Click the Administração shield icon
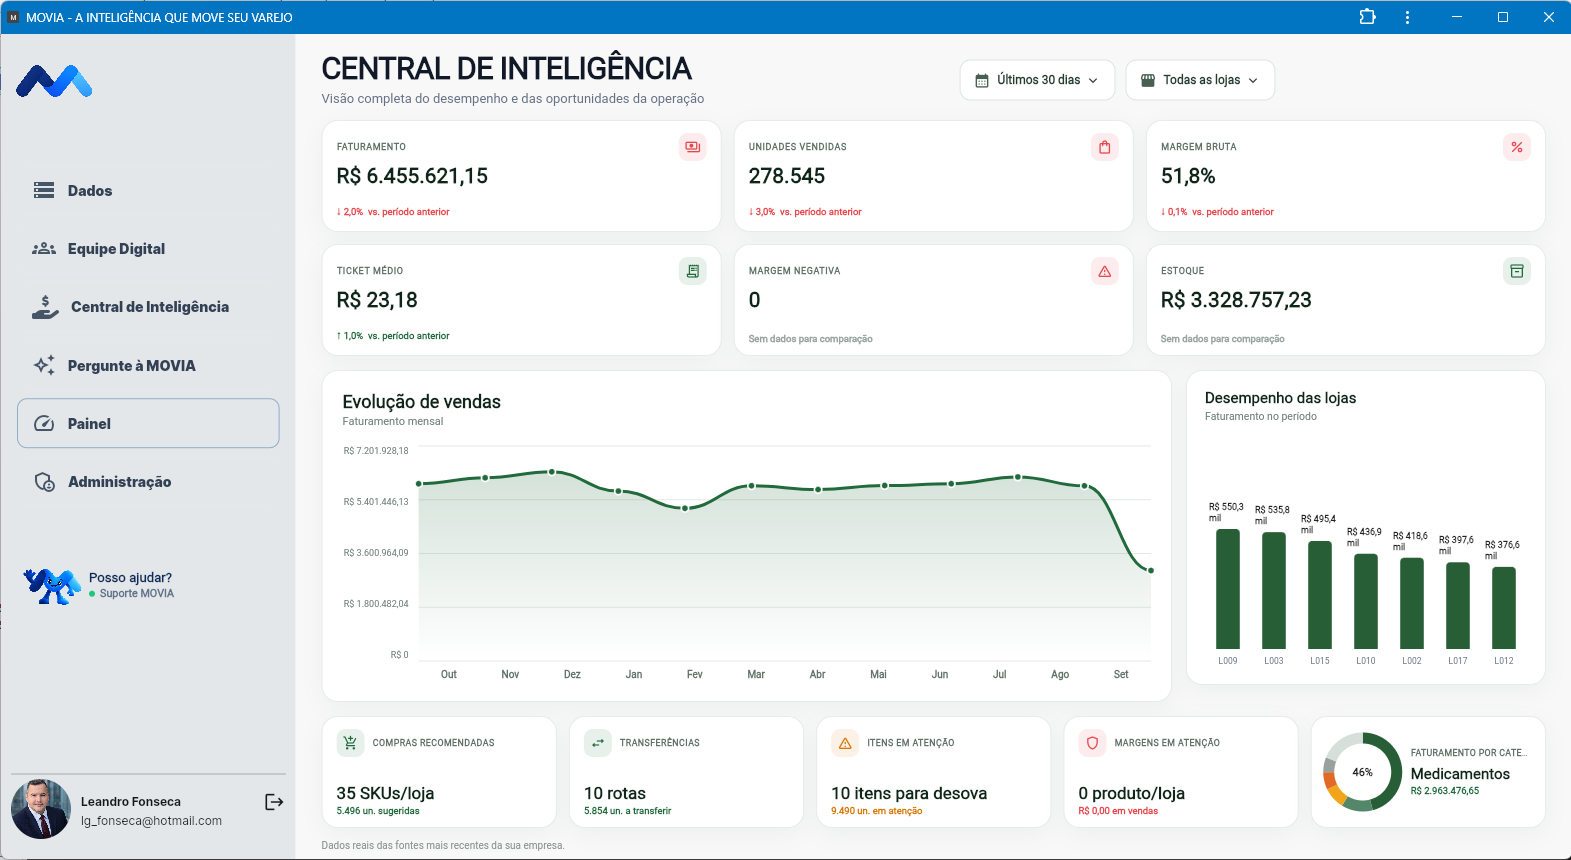Image resolution: width=1571 pixels, height=860 pixels. click(45, 482)
